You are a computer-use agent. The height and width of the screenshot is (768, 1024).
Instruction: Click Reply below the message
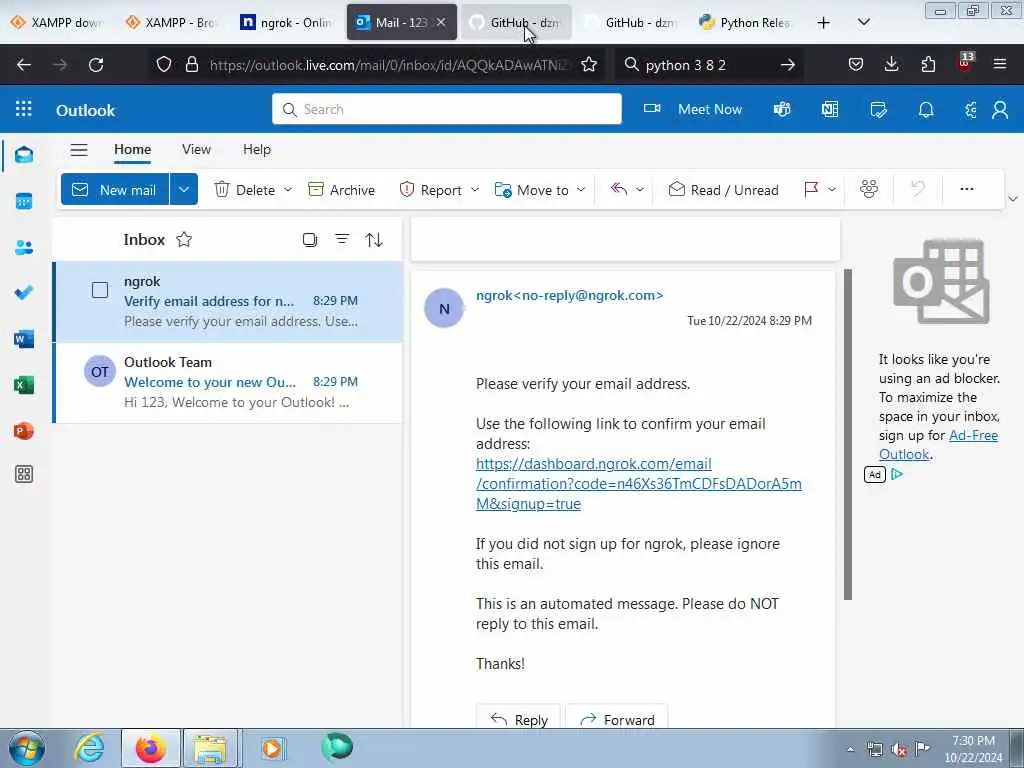click(519, 719)
